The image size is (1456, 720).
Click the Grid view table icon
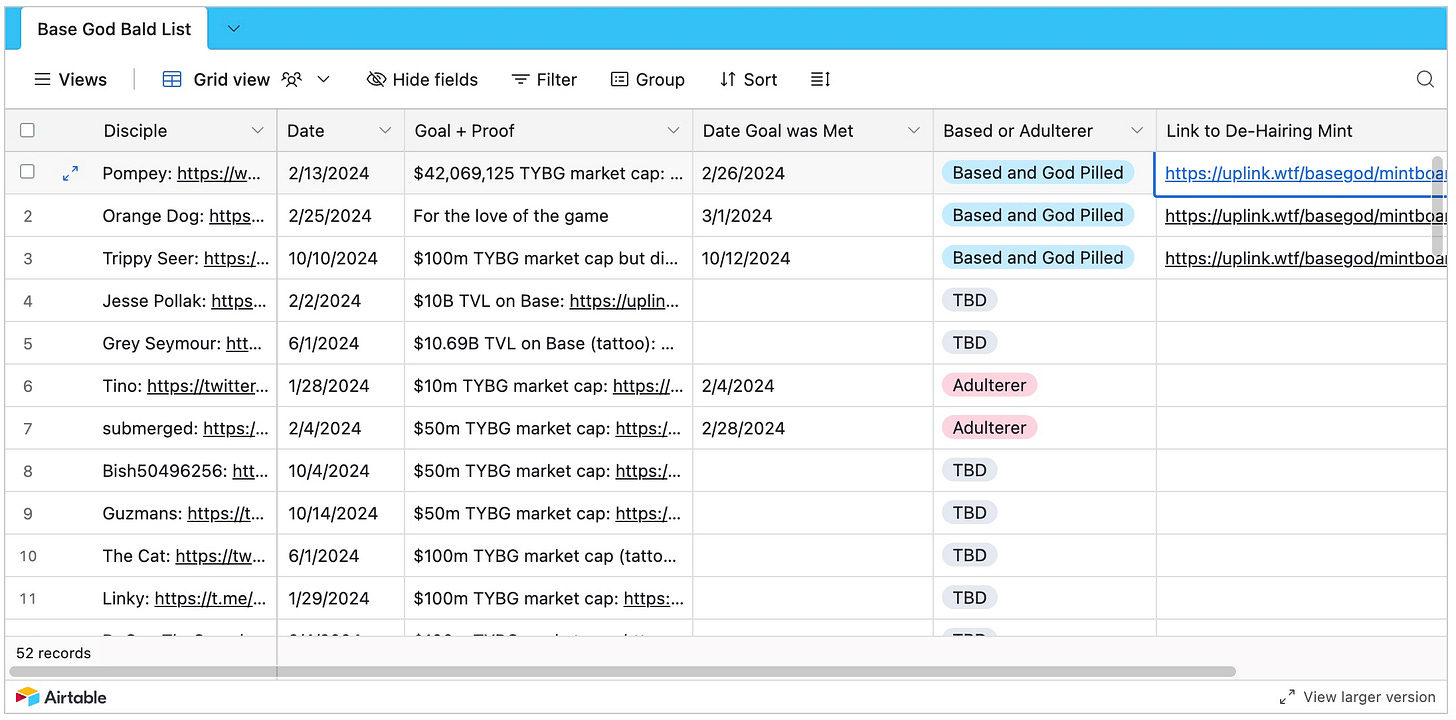point(172,79)
